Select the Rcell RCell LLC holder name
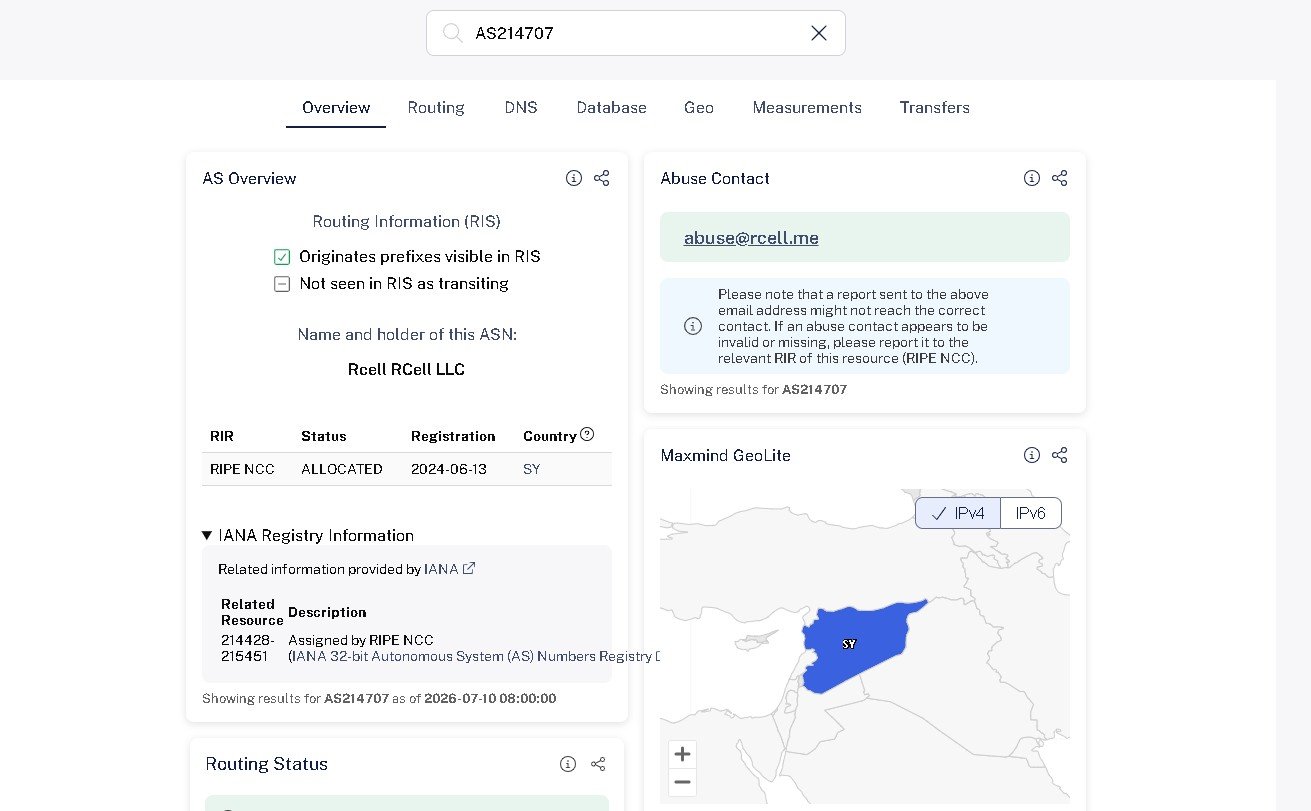 pyautogui.click(x=406, y=369)
